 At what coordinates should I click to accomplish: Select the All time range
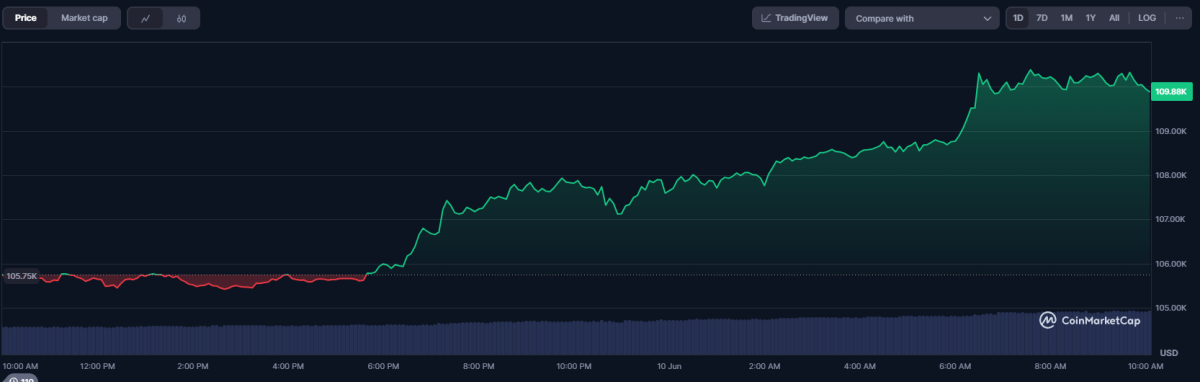(x=1114, y=18)
